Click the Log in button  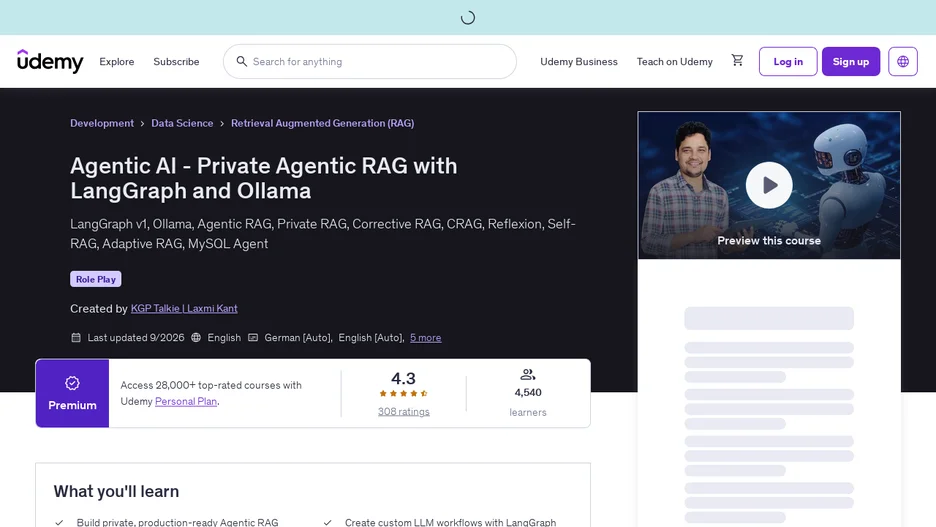point(788,61)
